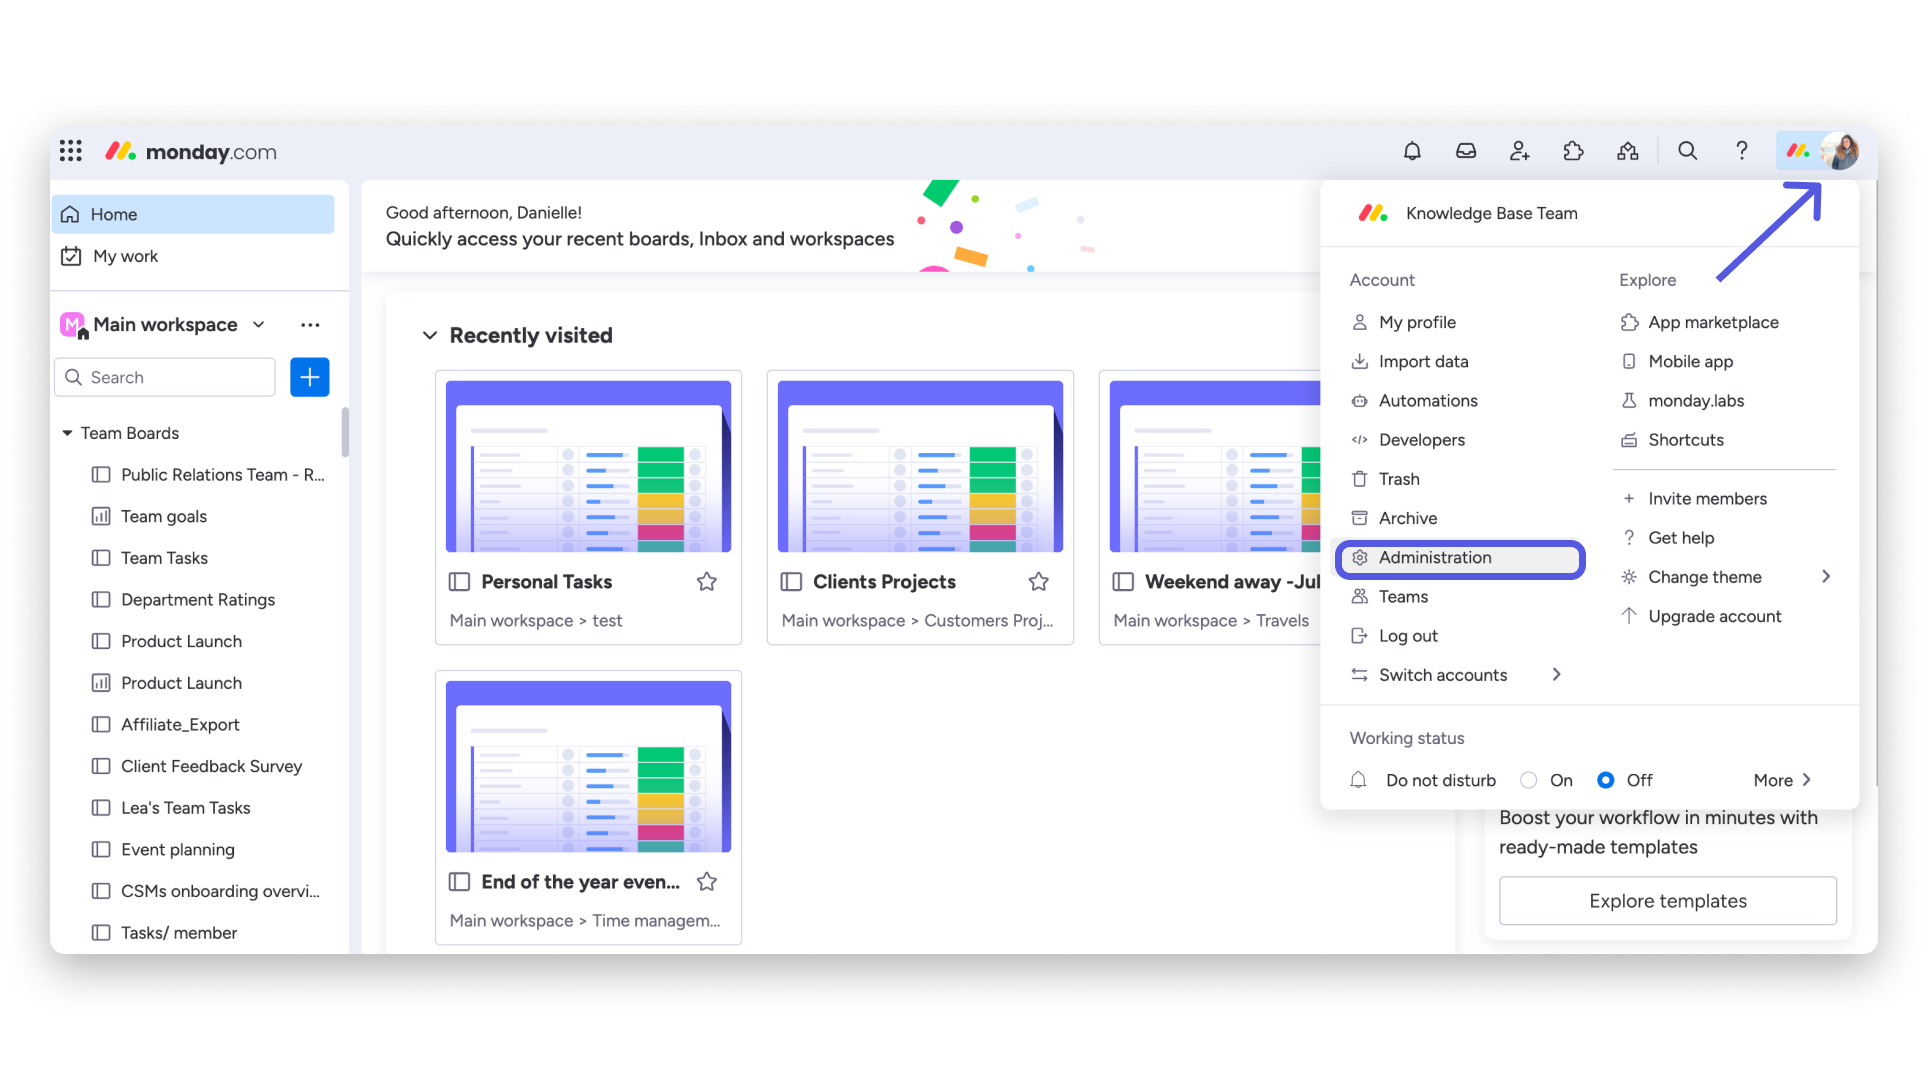Open the apps puzzle-piece icon
Image resolution: width=1928 pixels, height=1080 pixels.
tap(1574, 151)
